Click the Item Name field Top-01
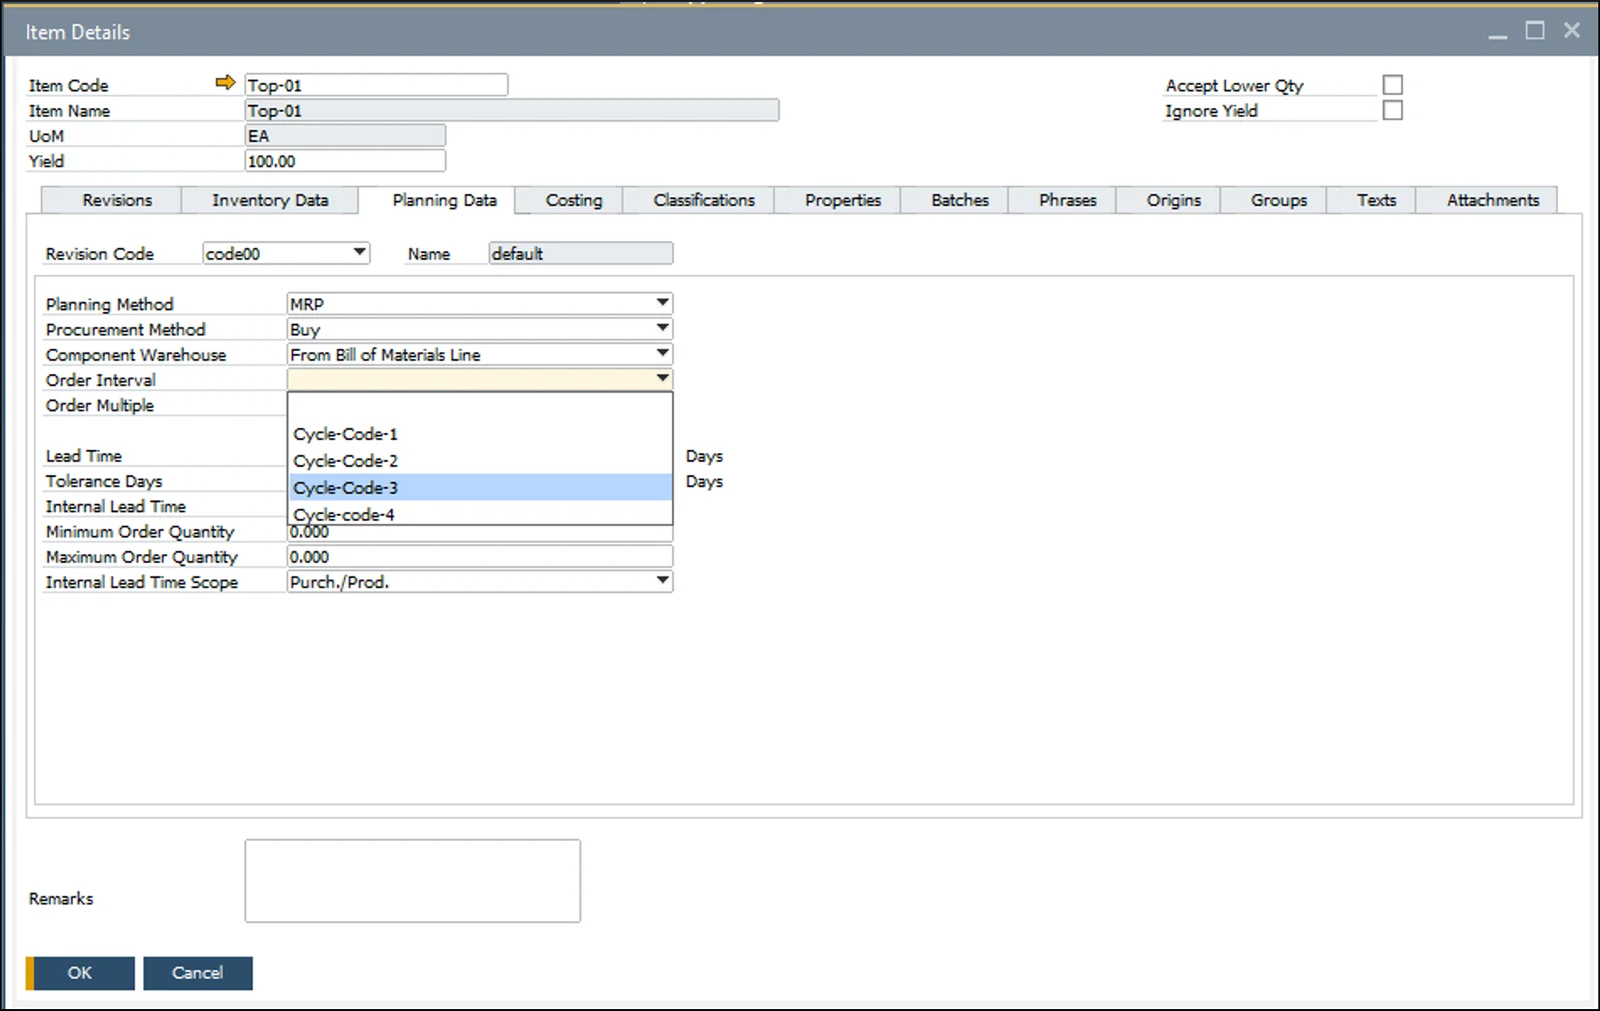1600x1011 pixels. point(512,110)
